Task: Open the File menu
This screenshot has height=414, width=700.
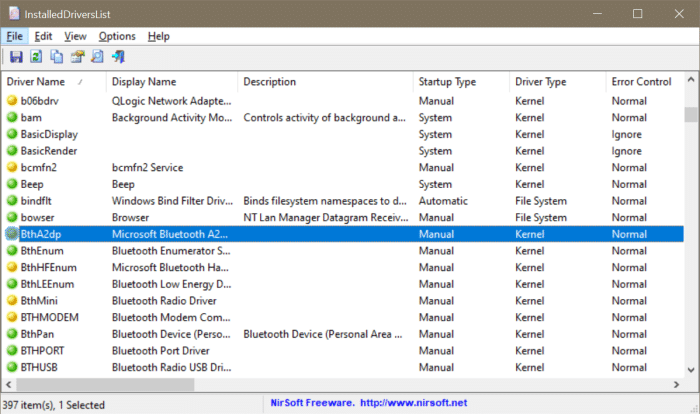Action: click(x=14, y=36)
